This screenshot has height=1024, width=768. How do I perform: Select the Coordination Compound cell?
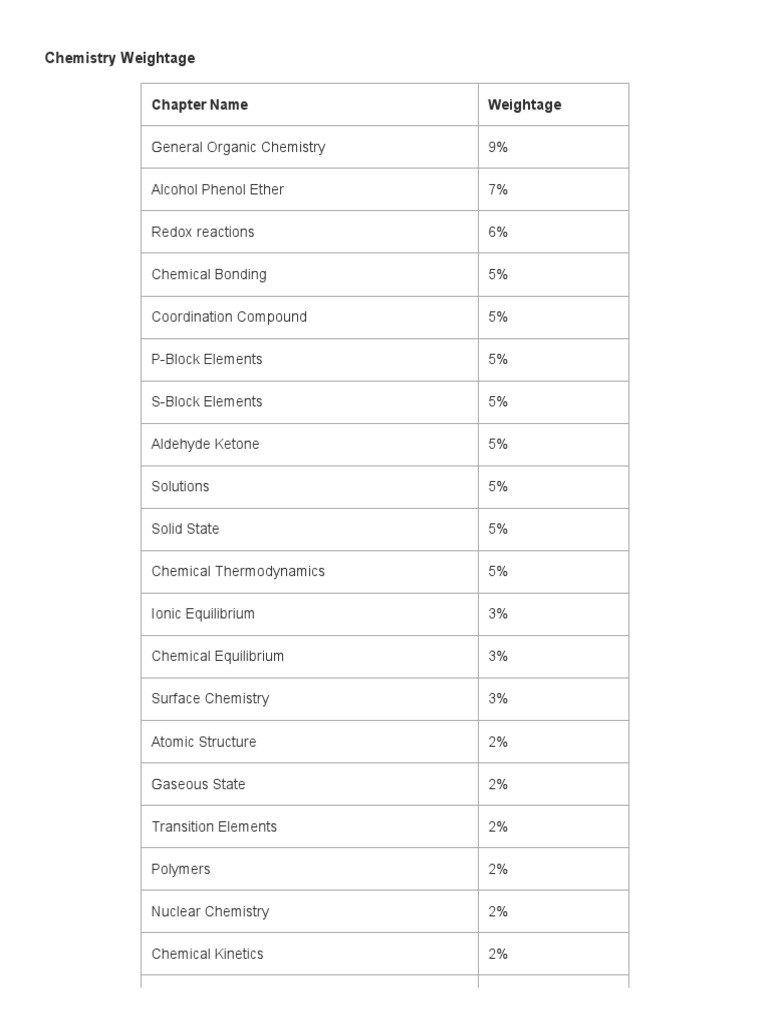coord(229,317)
